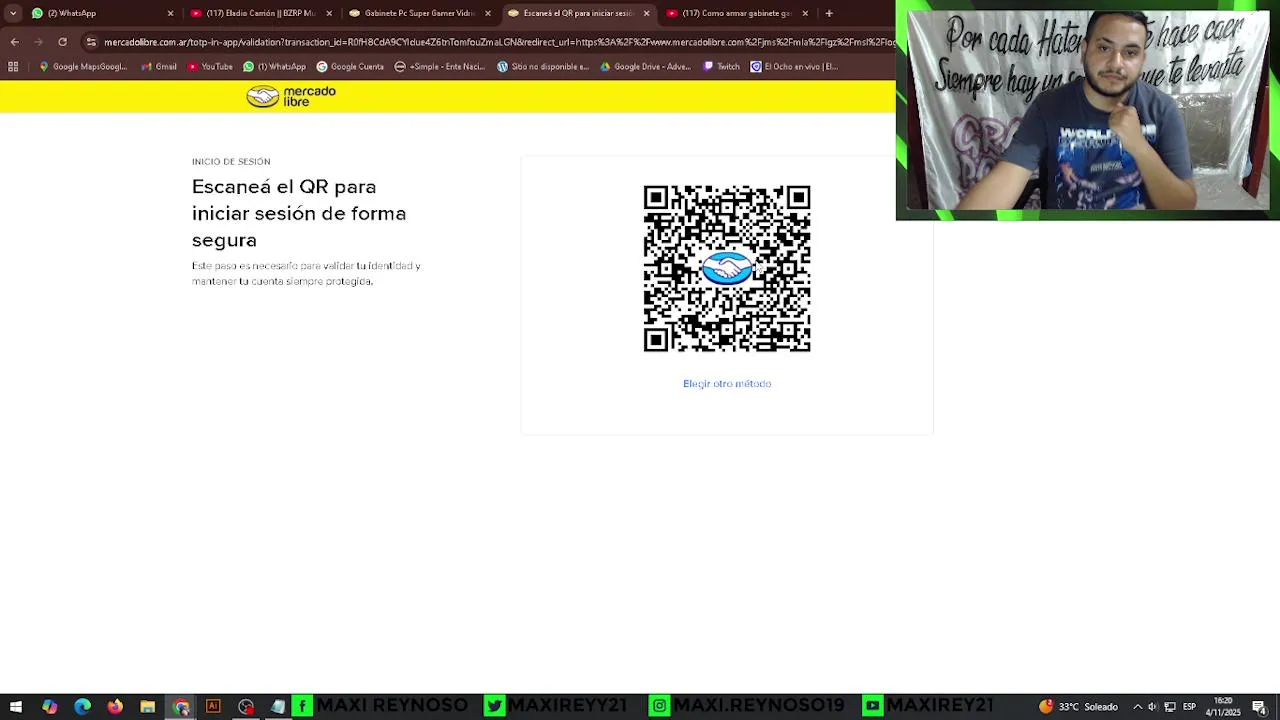Image resolution: width=1280 pixels, height=720 pixels.
Task: Open Adobe Illustrator from the taskbar
Action: 213,707
